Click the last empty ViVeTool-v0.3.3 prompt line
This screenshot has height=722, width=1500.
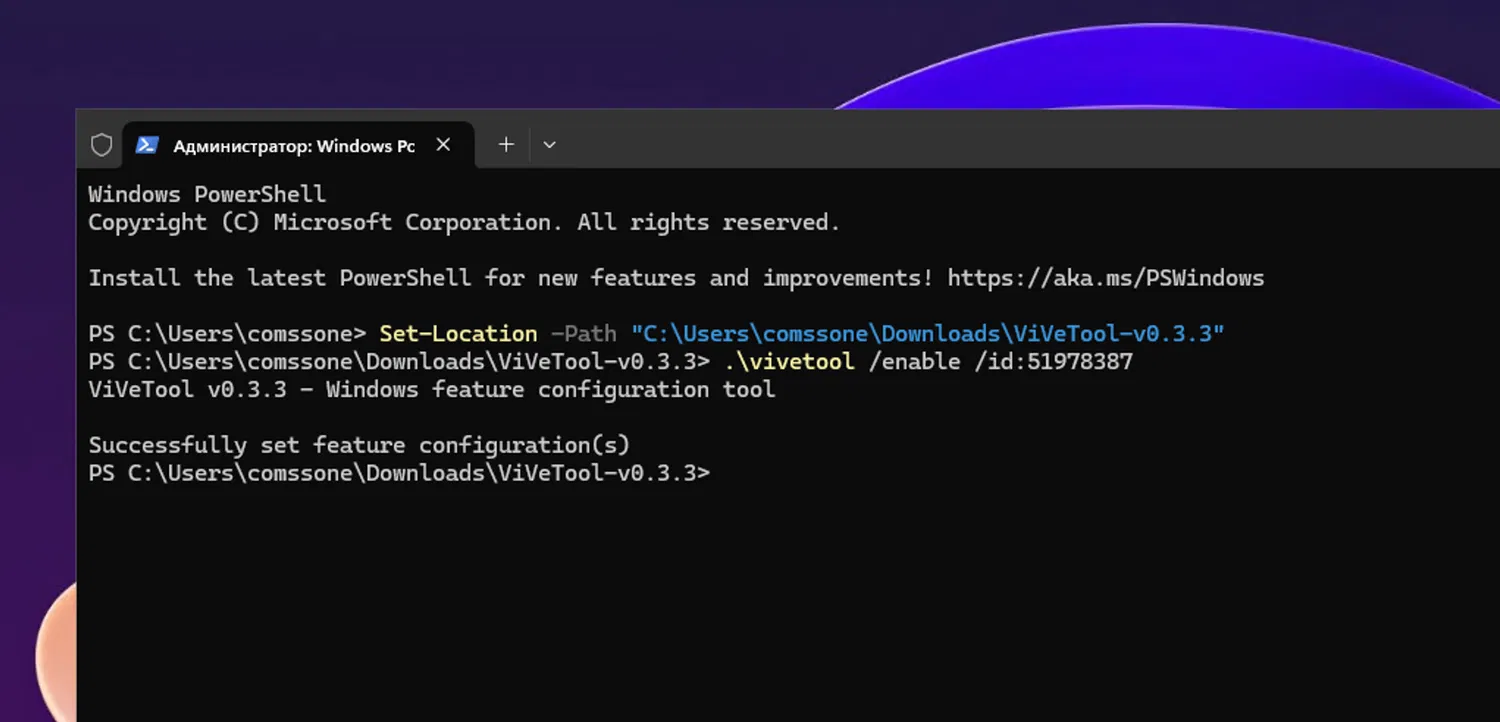(x=399, y=473)
